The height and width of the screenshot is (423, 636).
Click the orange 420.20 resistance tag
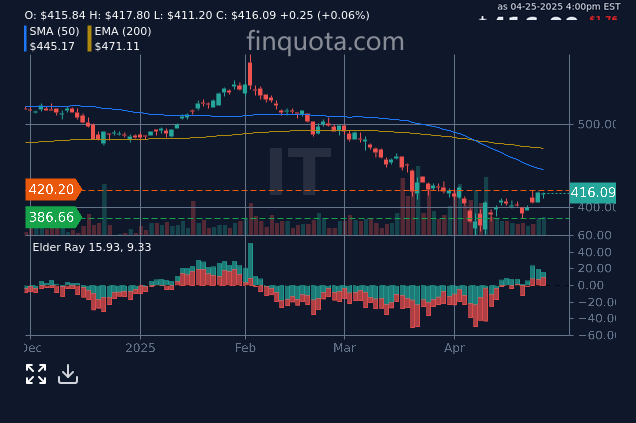click(53, 189)
